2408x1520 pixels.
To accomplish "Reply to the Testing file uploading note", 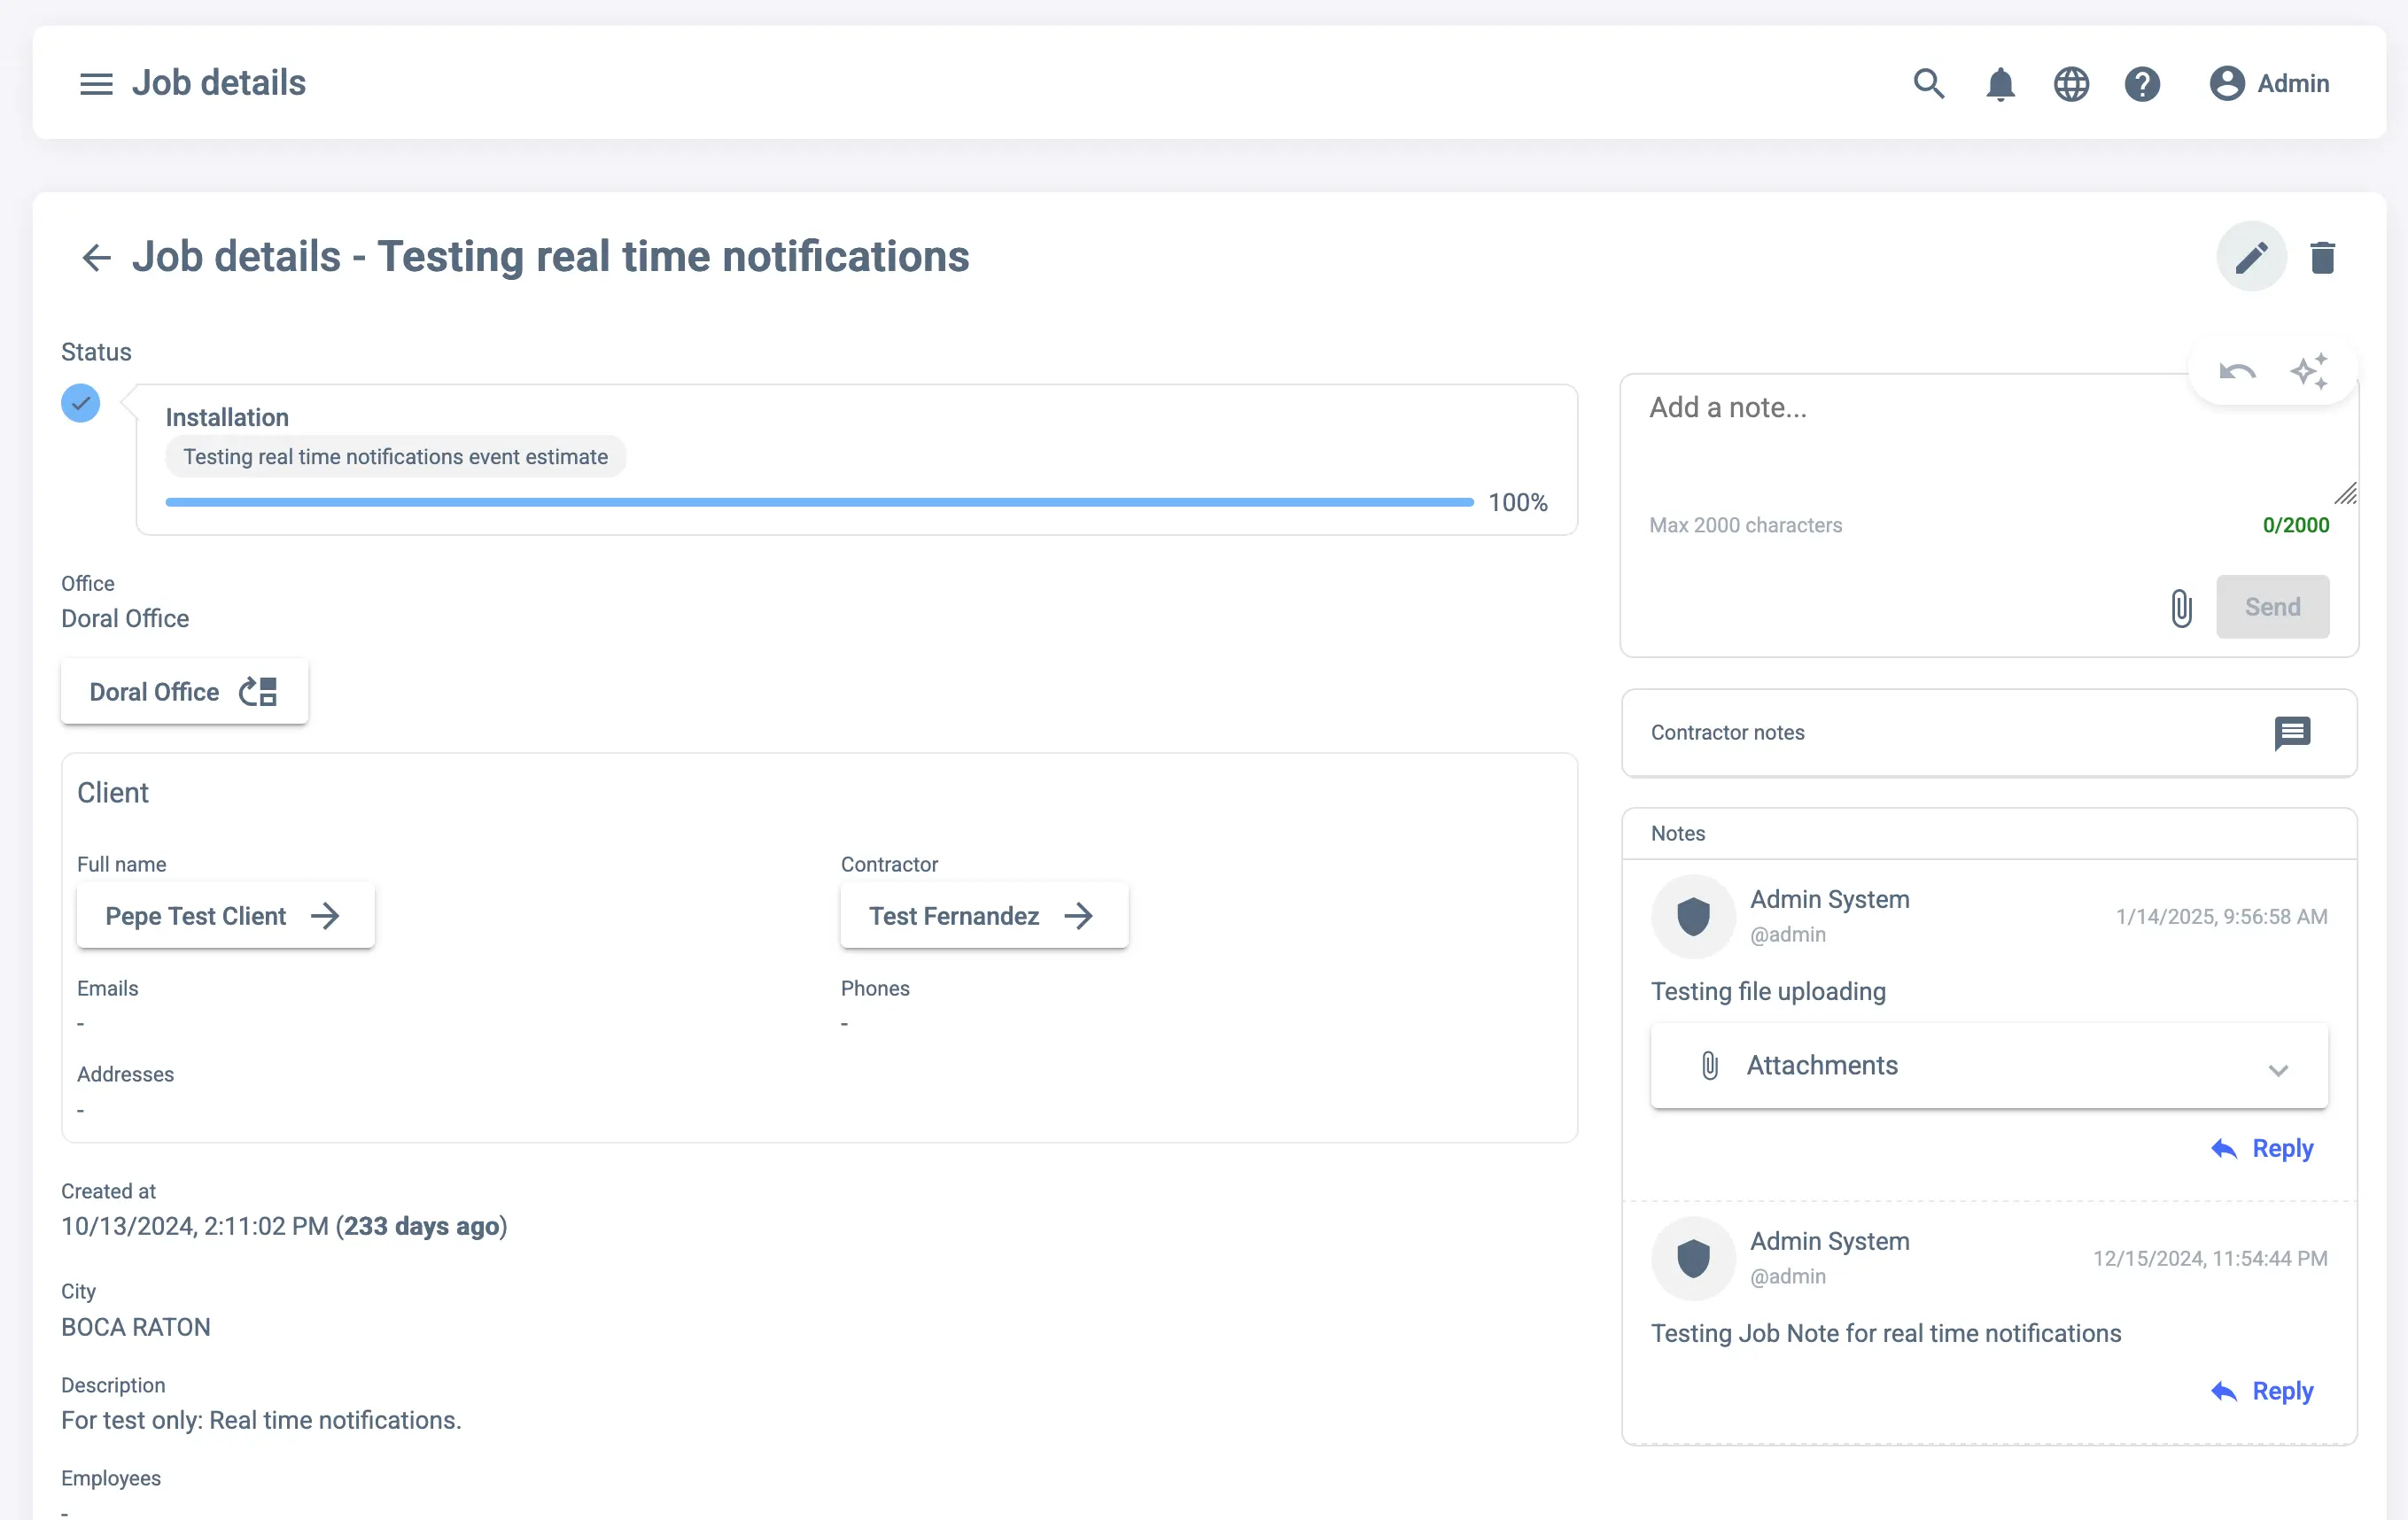I will 2263,1148.
